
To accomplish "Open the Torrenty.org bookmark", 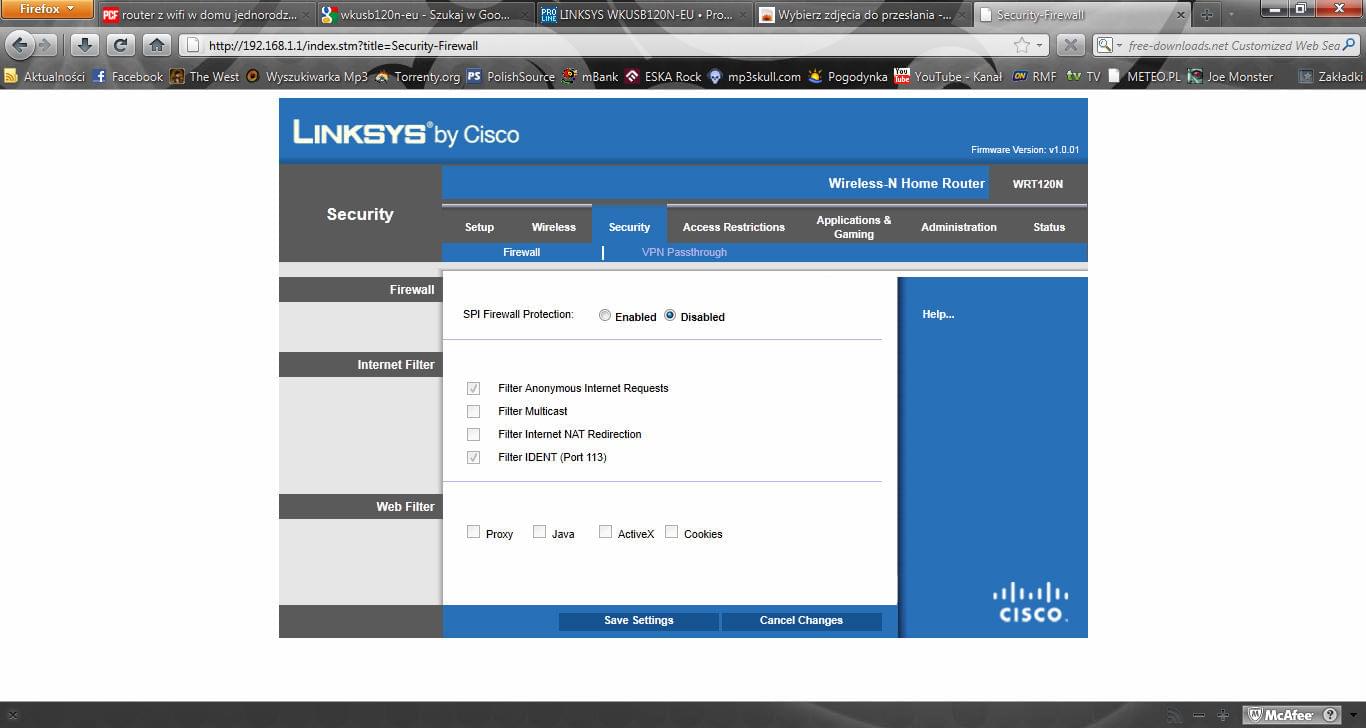I will click(x=417, y=76).
